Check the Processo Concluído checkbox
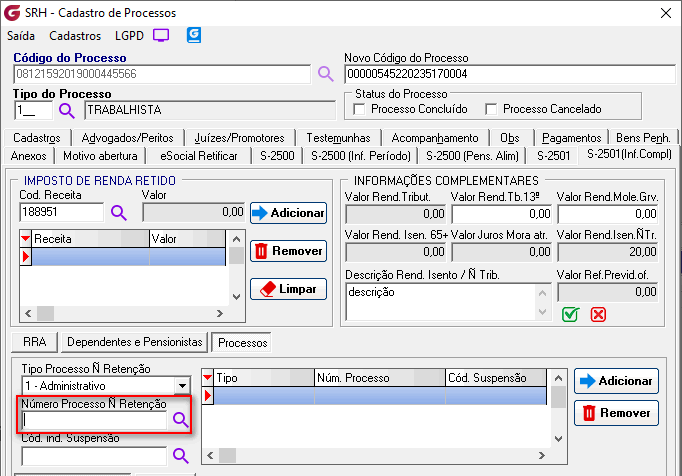Viewport: 682px width, 476px height. tap(360, 109)
